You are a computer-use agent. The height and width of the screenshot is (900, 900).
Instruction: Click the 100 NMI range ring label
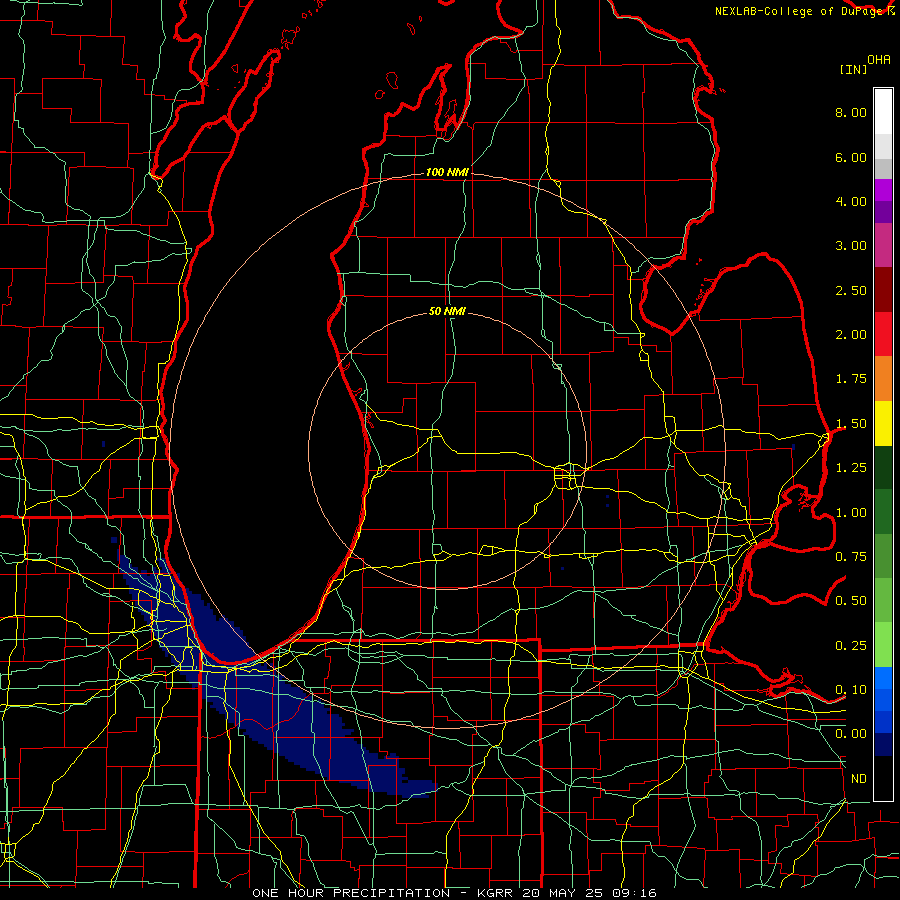tap(447, 172)
